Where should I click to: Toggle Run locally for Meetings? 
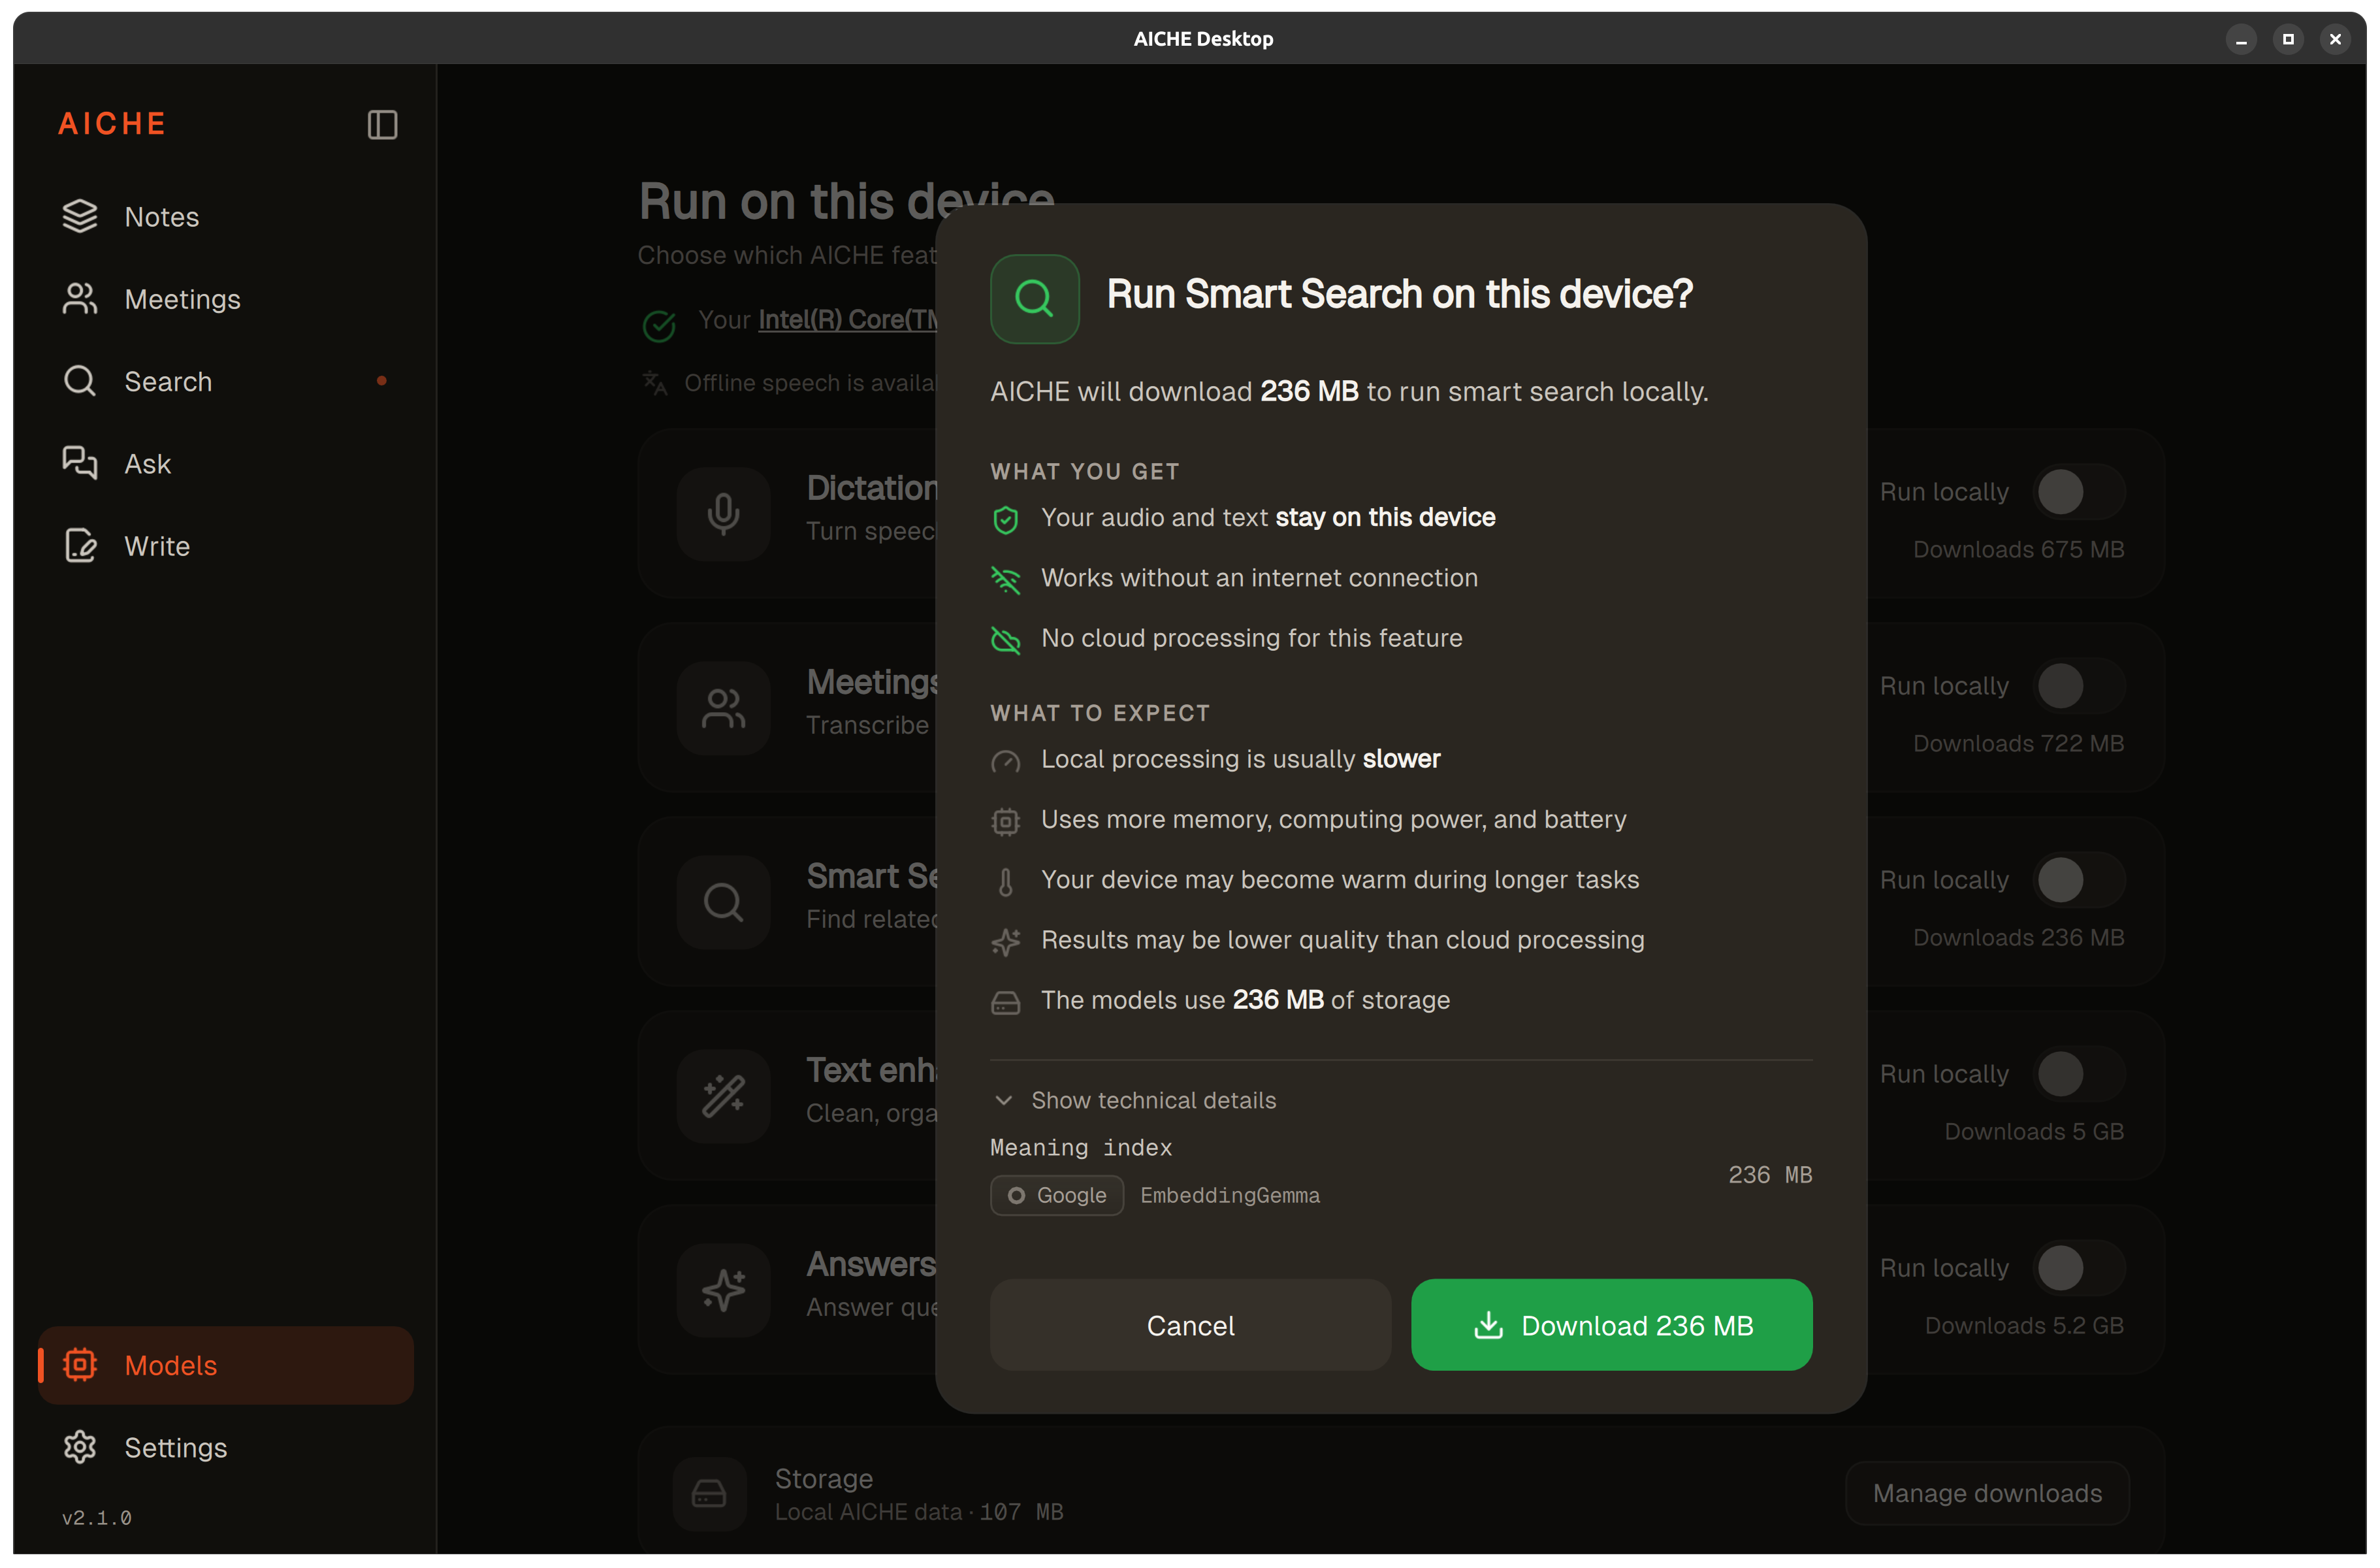point(2080,686)
